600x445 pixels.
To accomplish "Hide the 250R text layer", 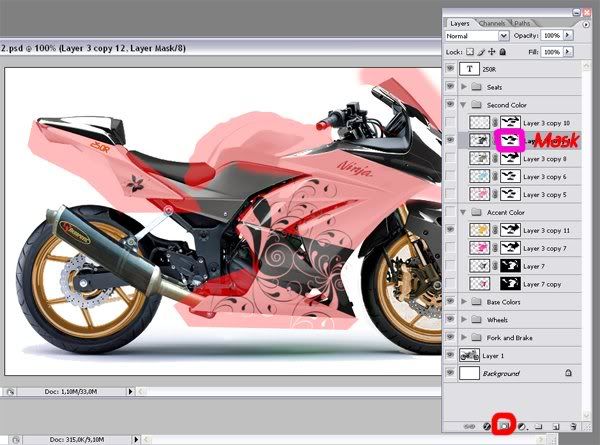I will pyautogui.click(x=450, y=69).
